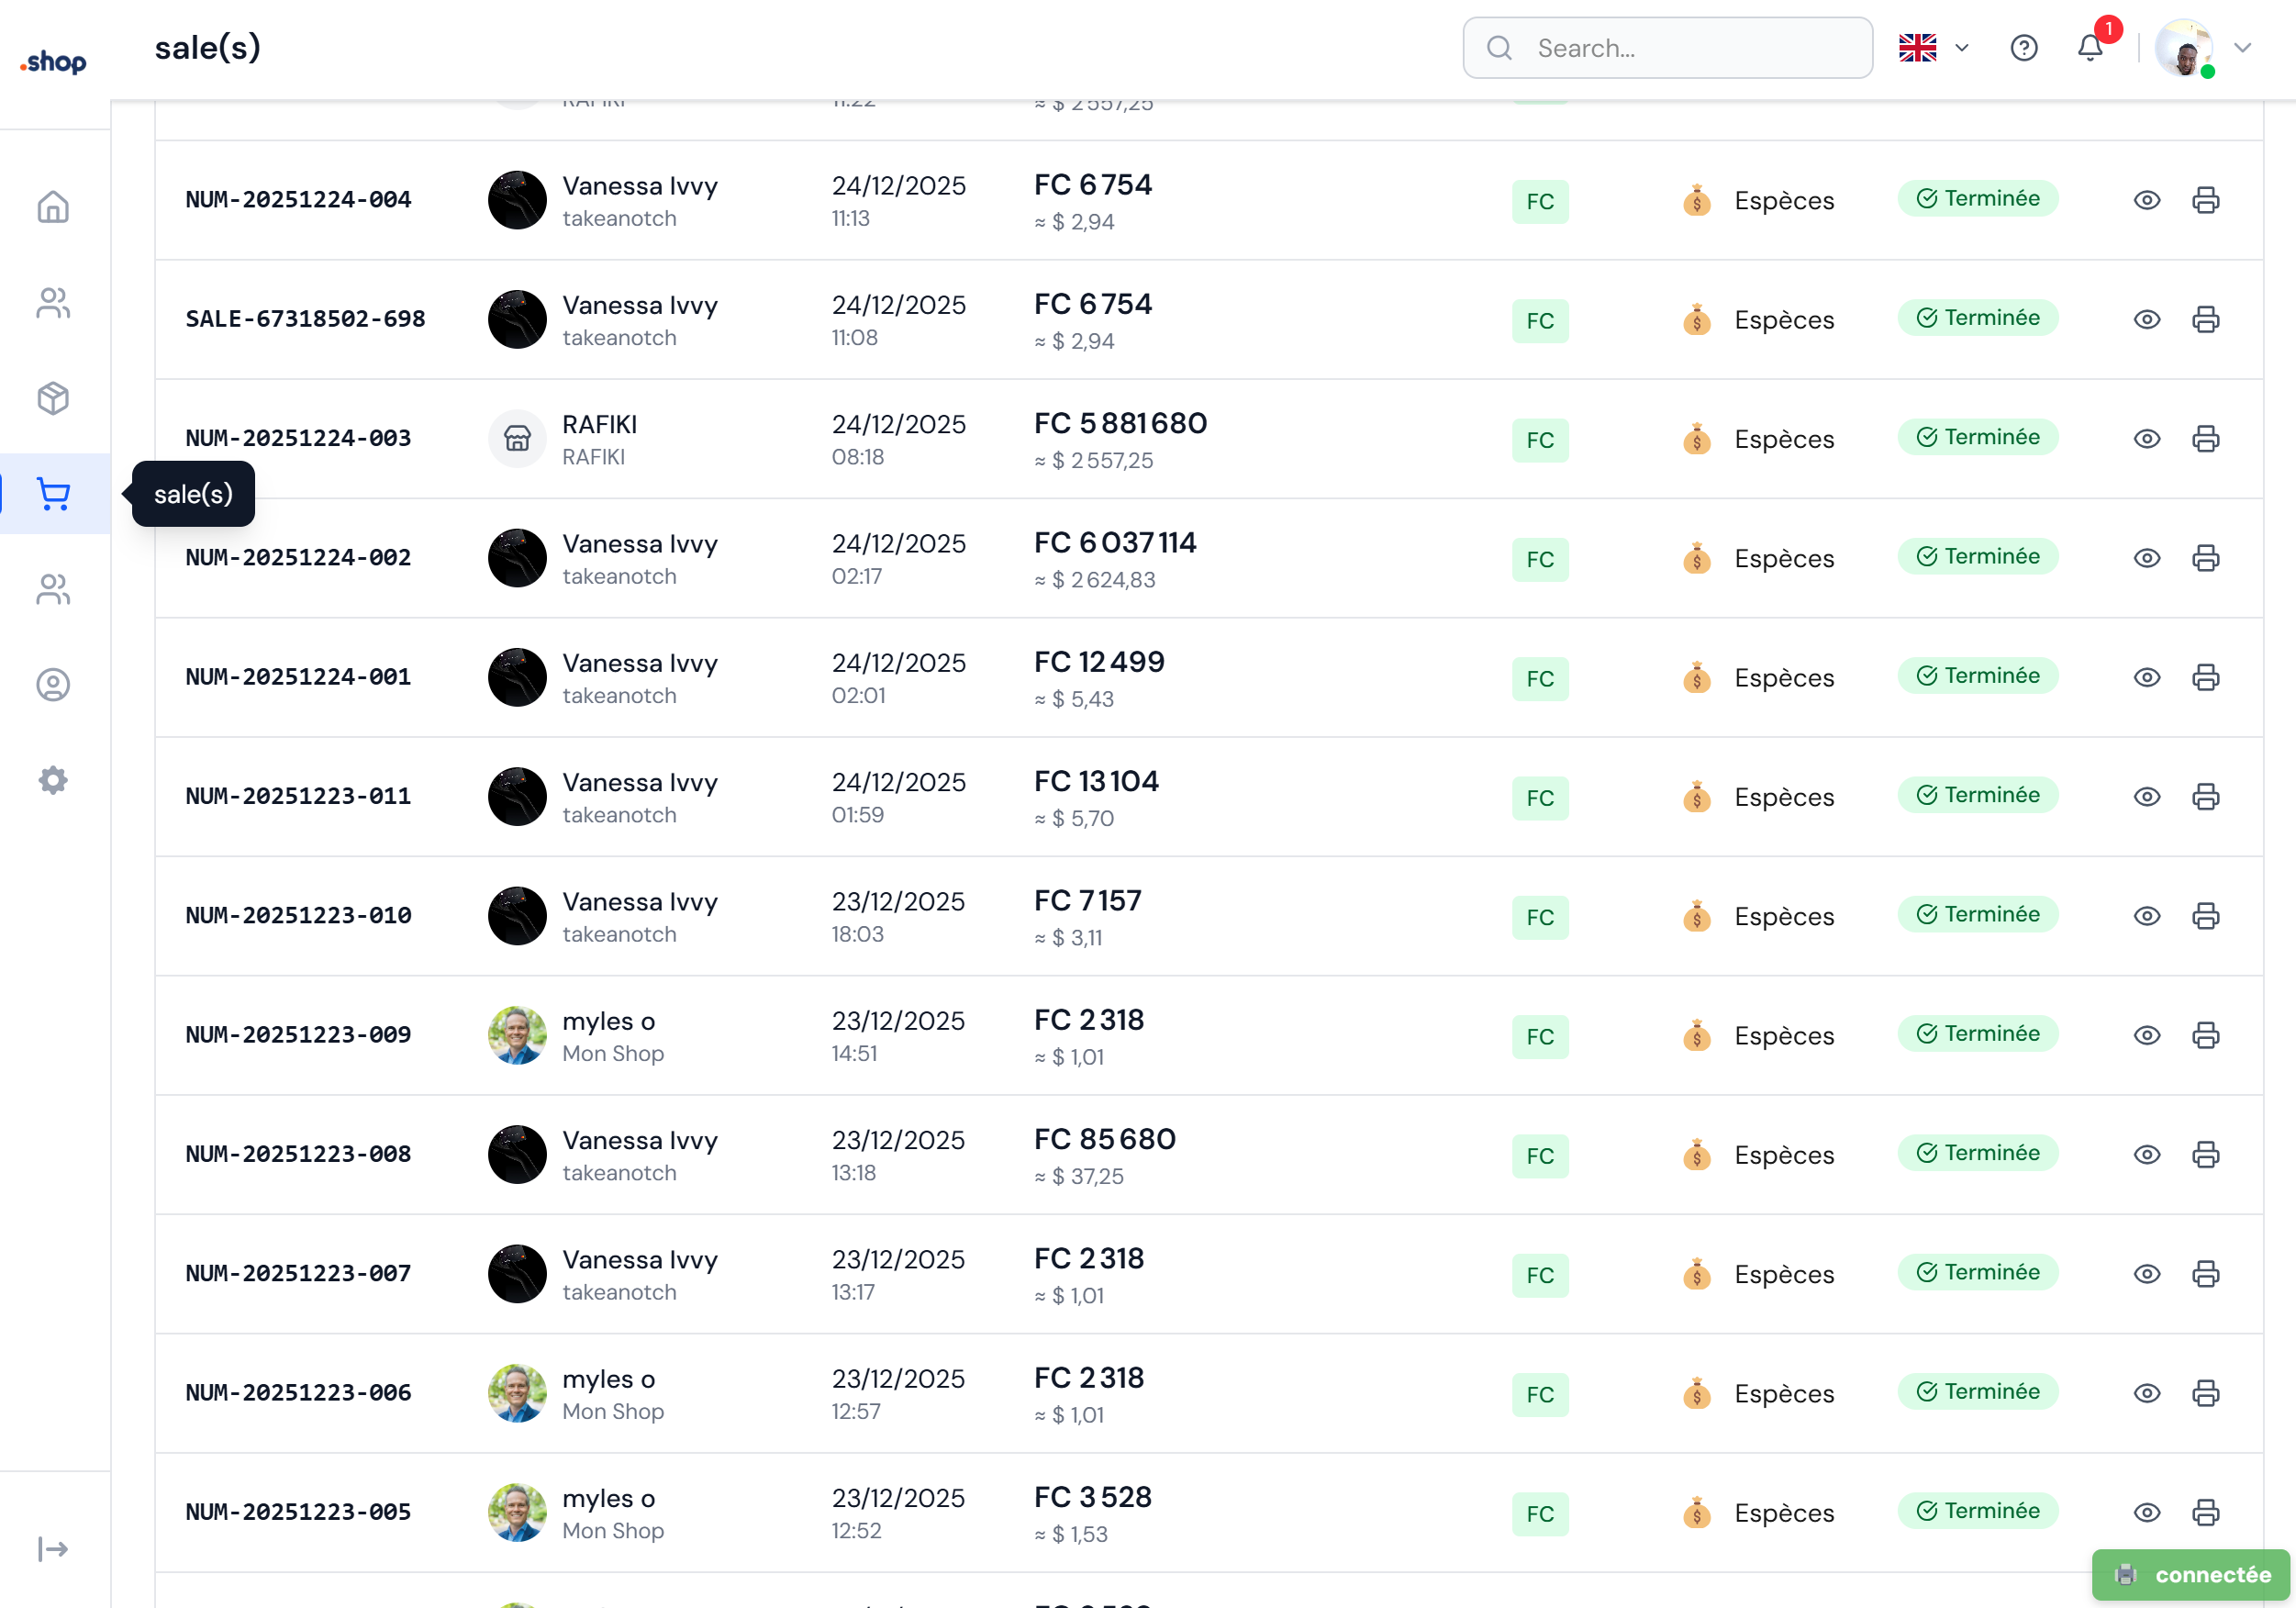Open the Home dashboard icon in sidebar

(x=53, y=207)
